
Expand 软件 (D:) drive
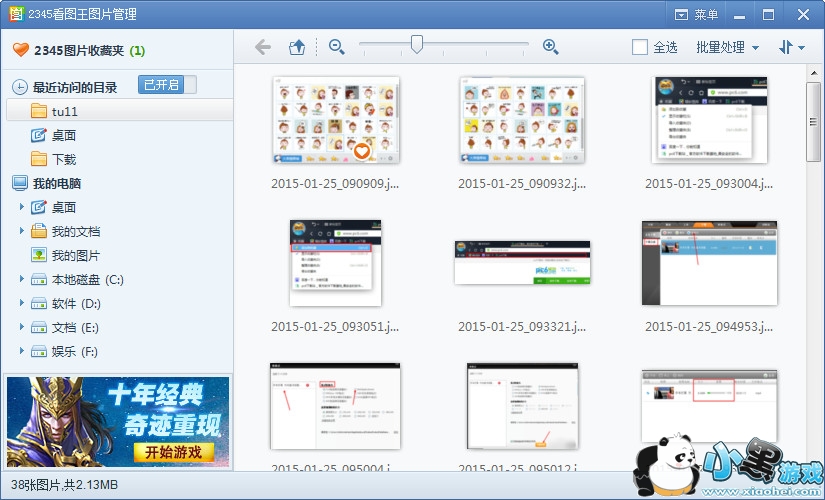[x=22, y=303]
